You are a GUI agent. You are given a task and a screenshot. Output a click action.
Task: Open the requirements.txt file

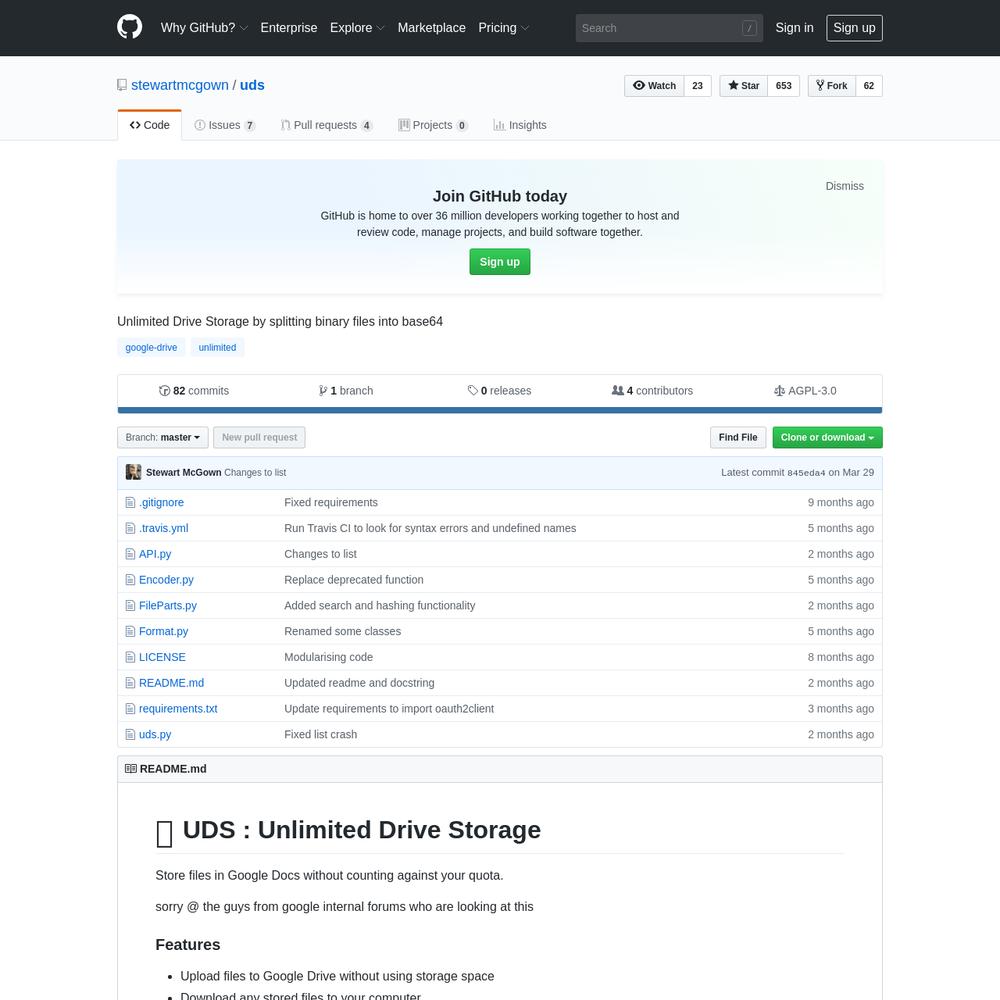pyautogui.click(x=178, y=709)
